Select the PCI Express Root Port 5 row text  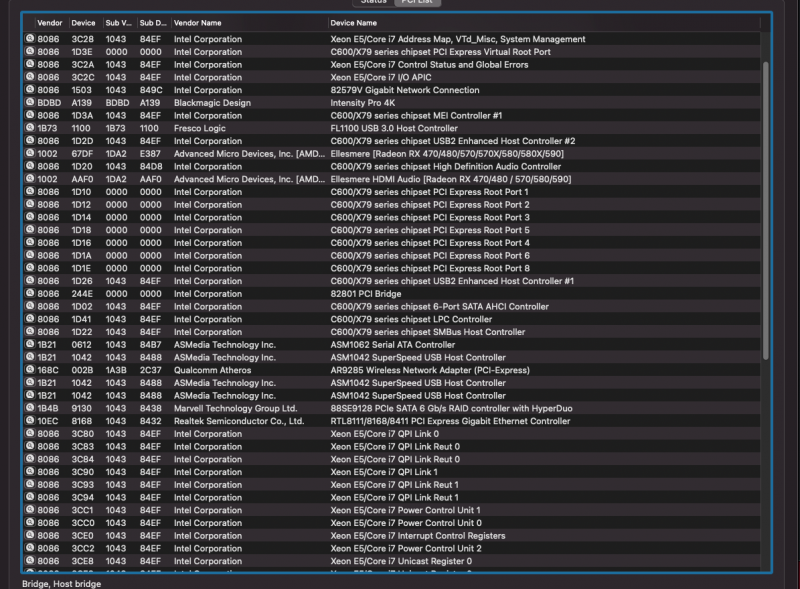[x=430, y=230]
